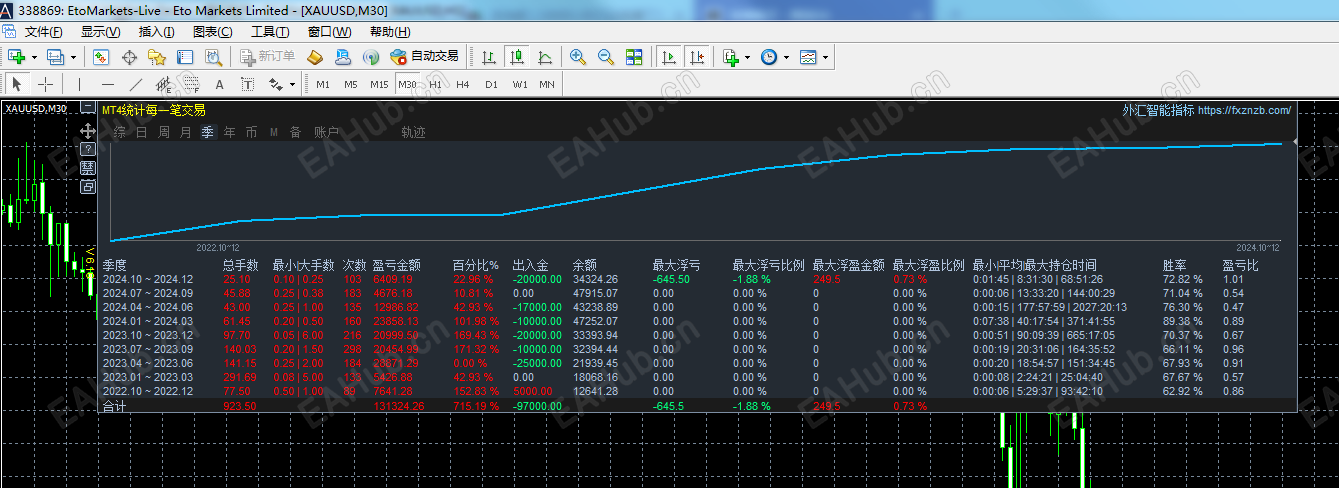
Task: Switch to line chart display
Action: (545, 57)
